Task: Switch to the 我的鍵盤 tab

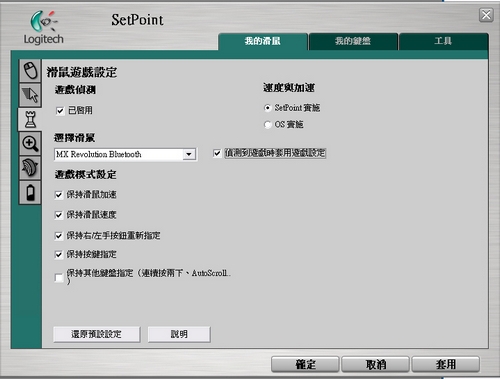Action: 353,41
